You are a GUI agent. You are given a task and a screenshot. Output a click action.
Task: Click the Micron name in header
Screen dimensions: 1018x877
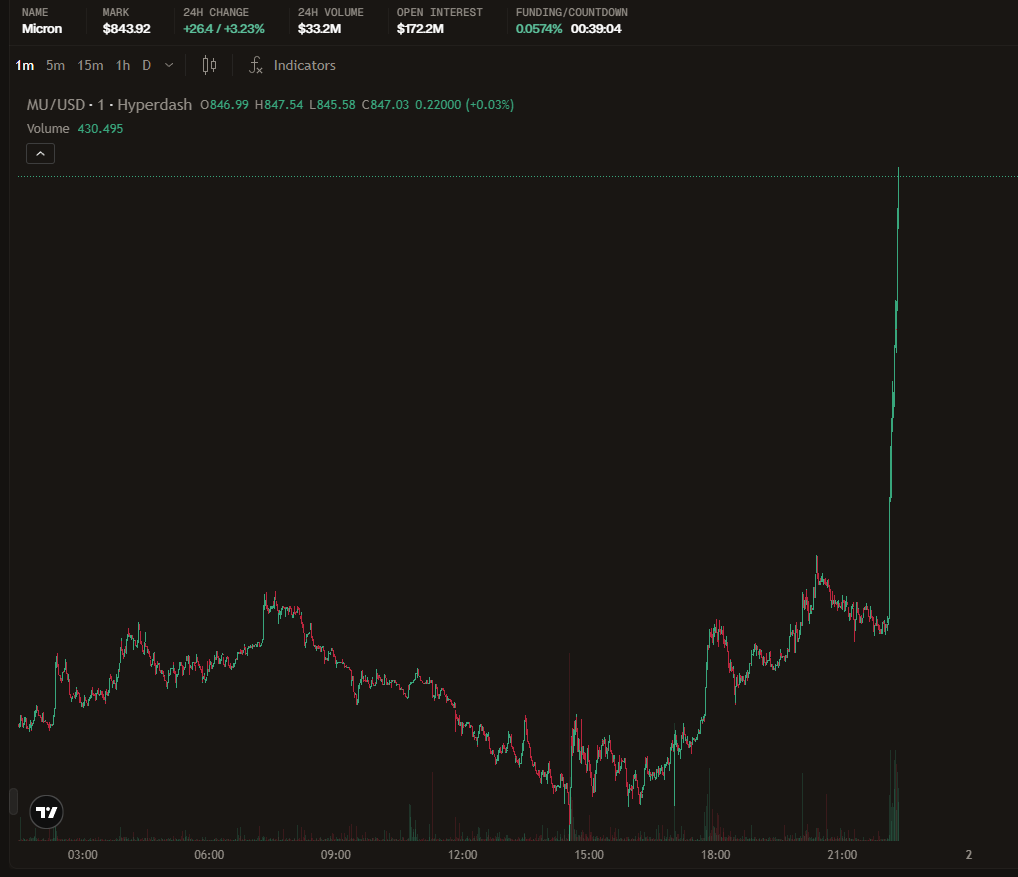click(42, 29)
